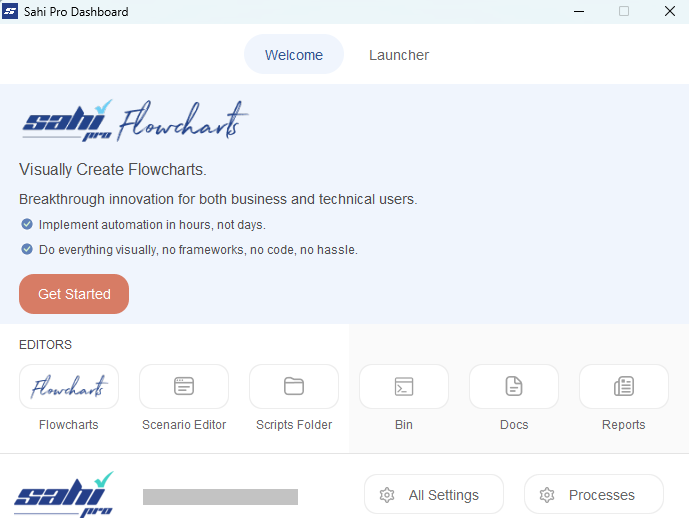Image resolution: width=689 pixels, height=530 pixels.
Task: Open the Docs document icon
Action: coord(514,386)
